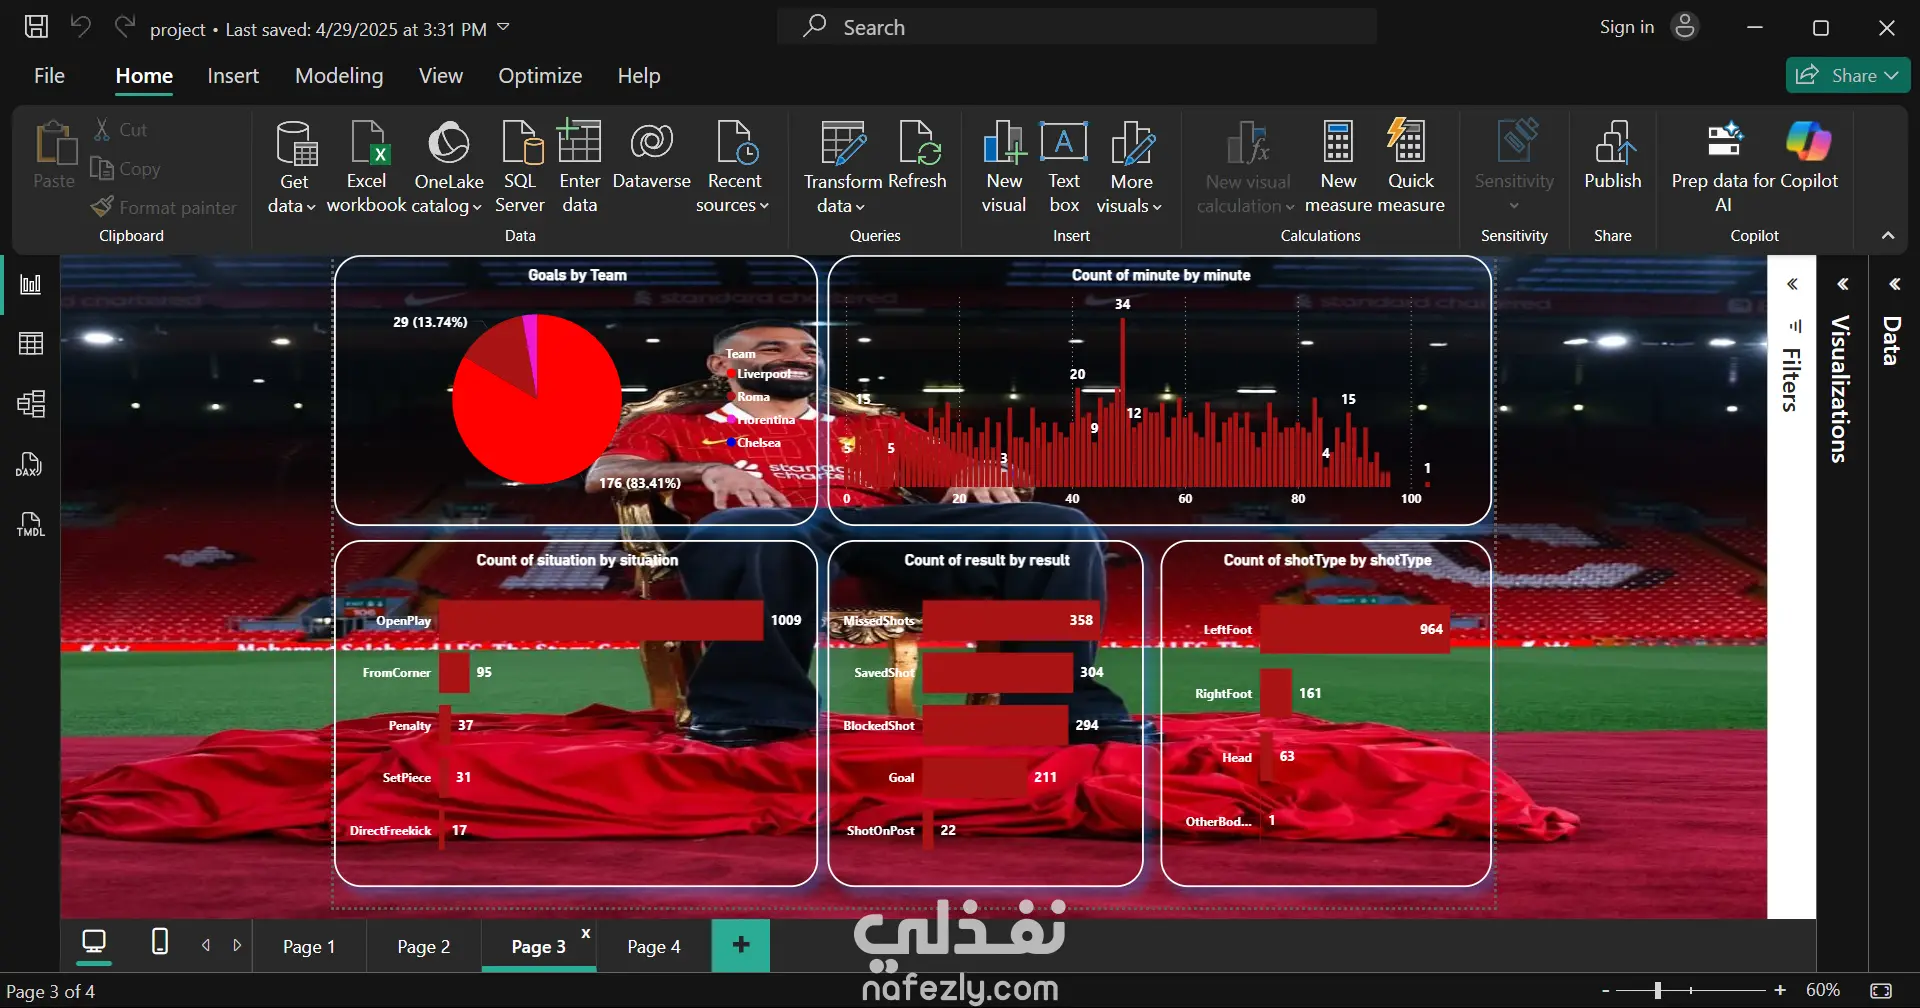1920x1008 pixels.
Task: Open the Get data menu
Action: tap(293, 167)
